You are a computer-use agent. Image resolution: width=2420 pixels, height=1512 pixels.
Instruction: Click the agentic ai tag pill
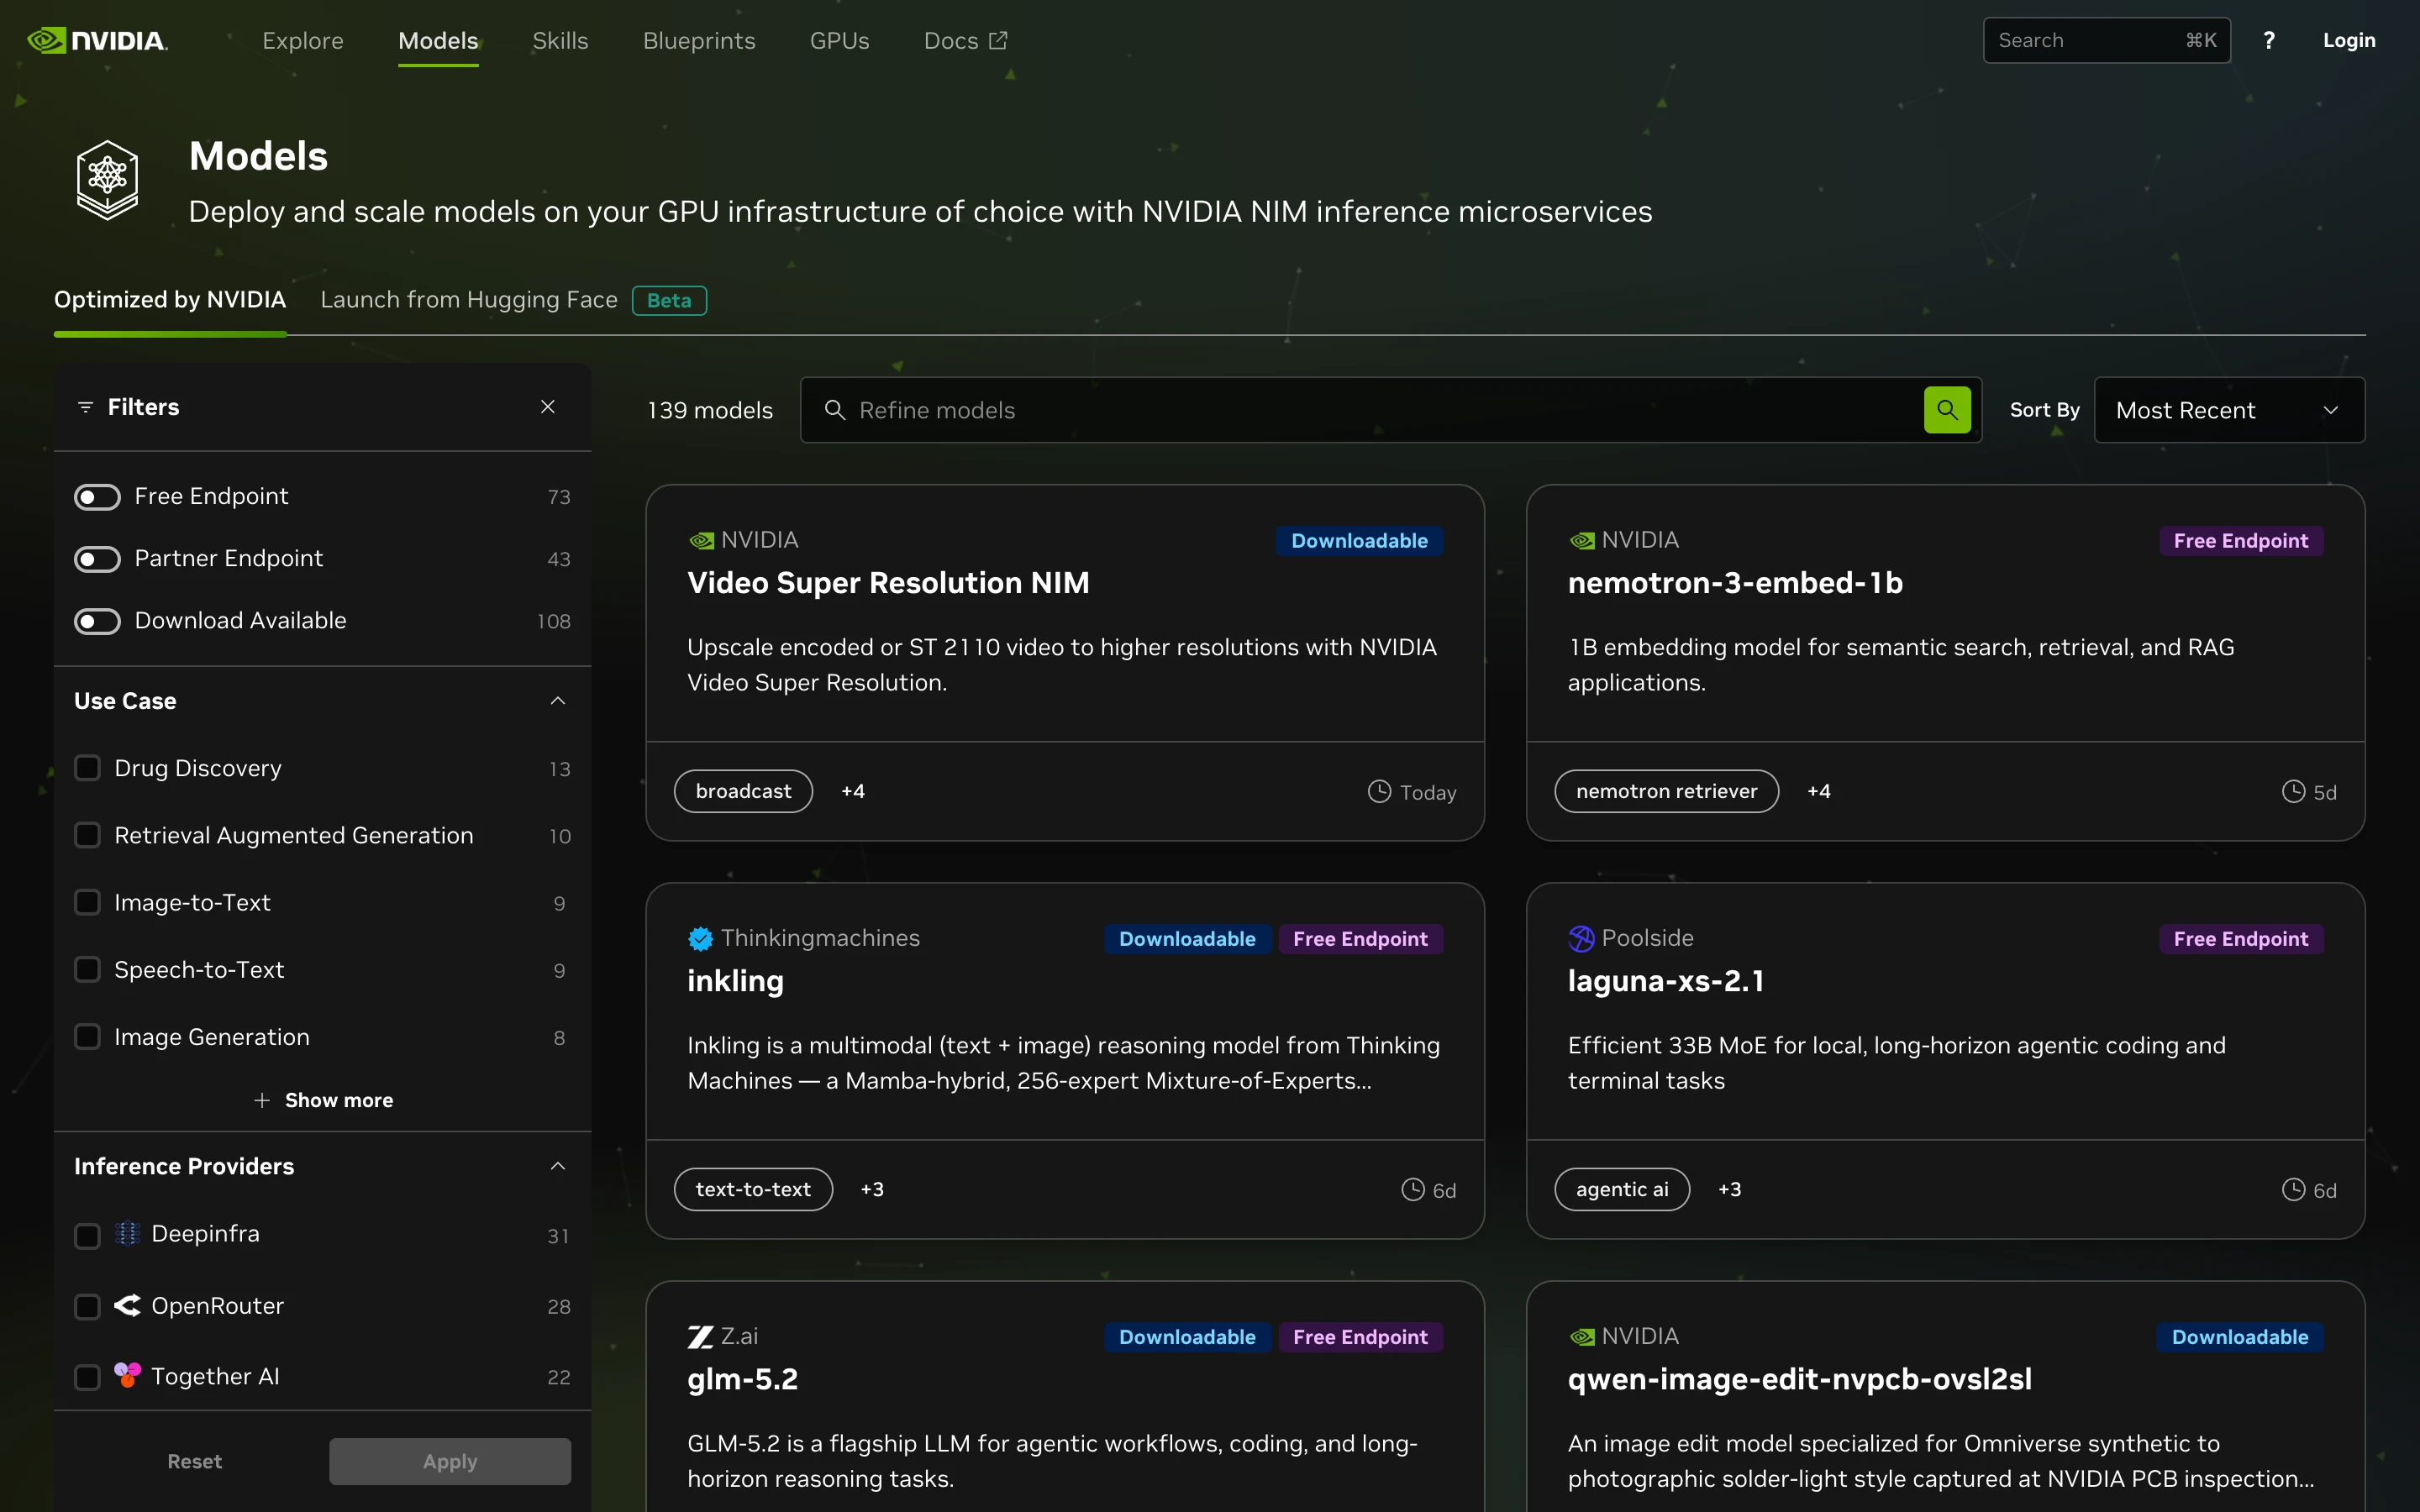click(1622, 1189)
